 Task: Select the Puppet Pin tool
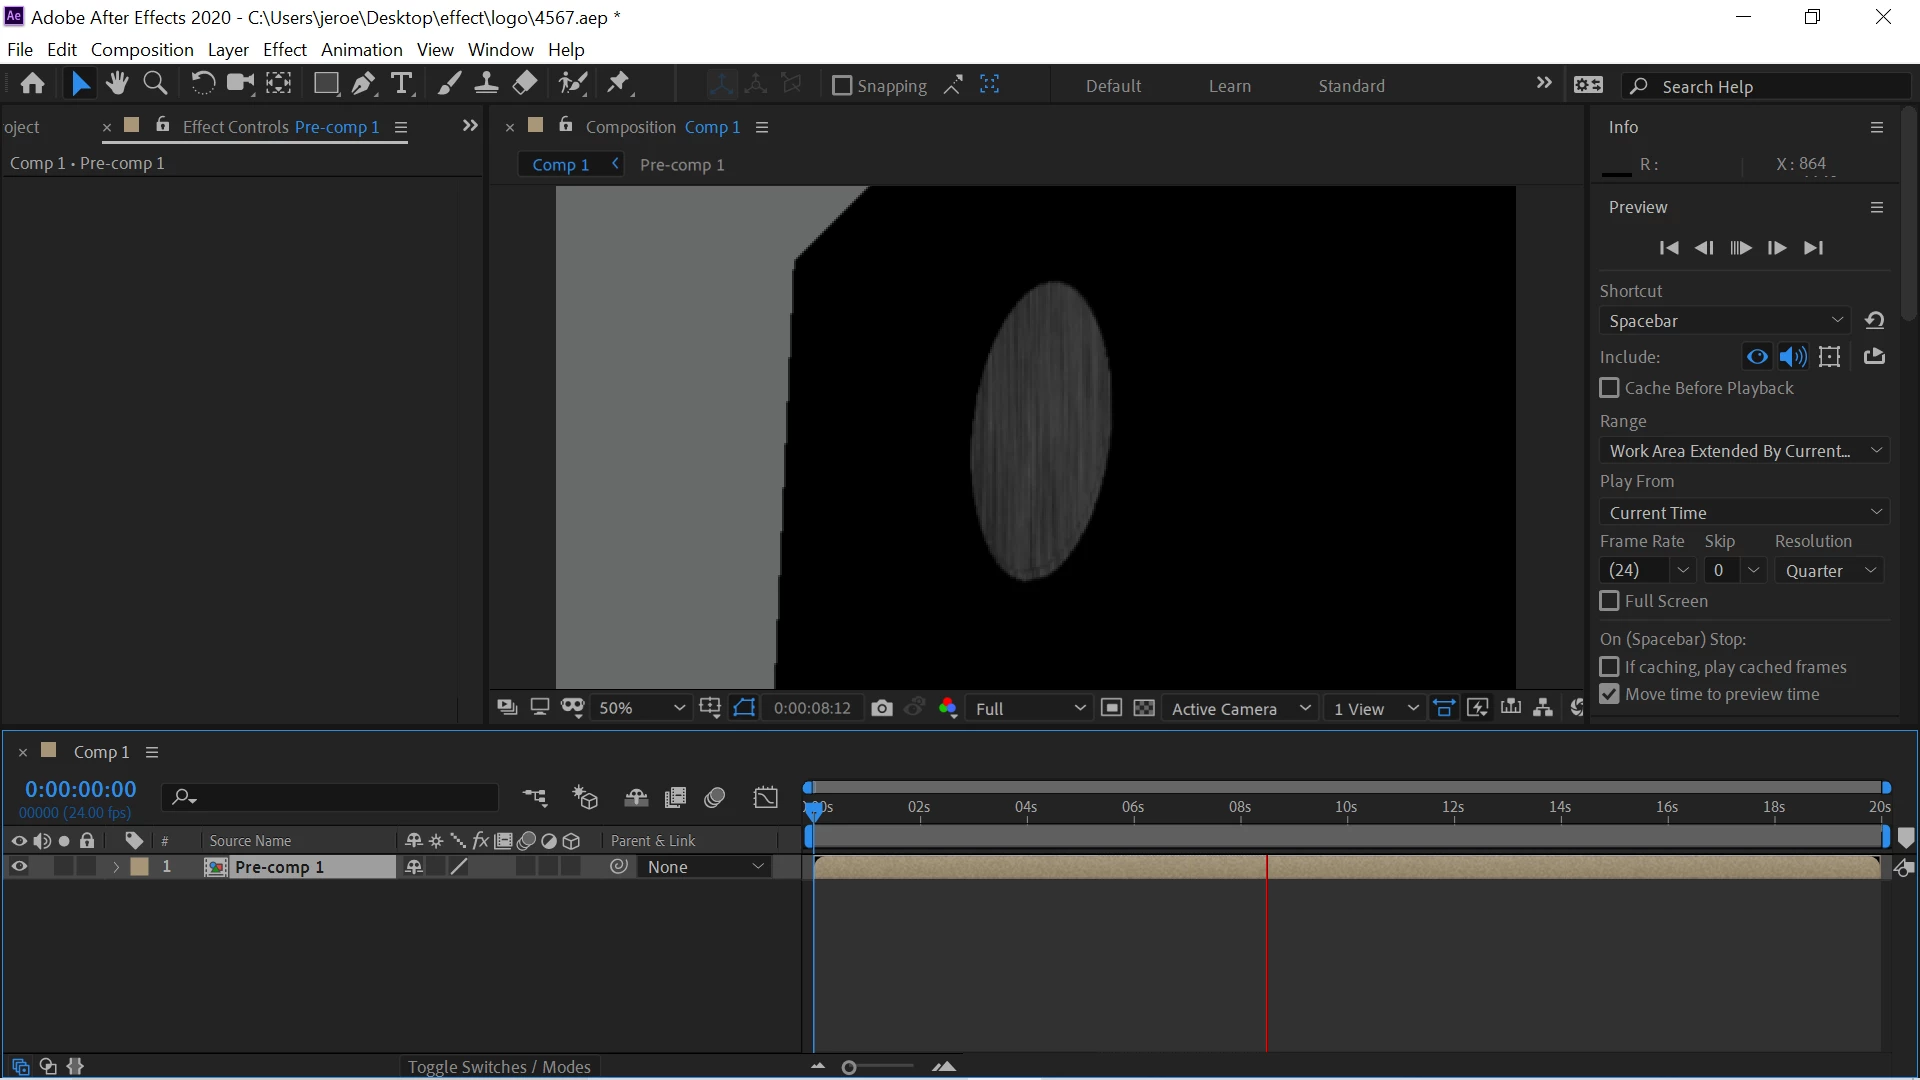tap(619, 84)
